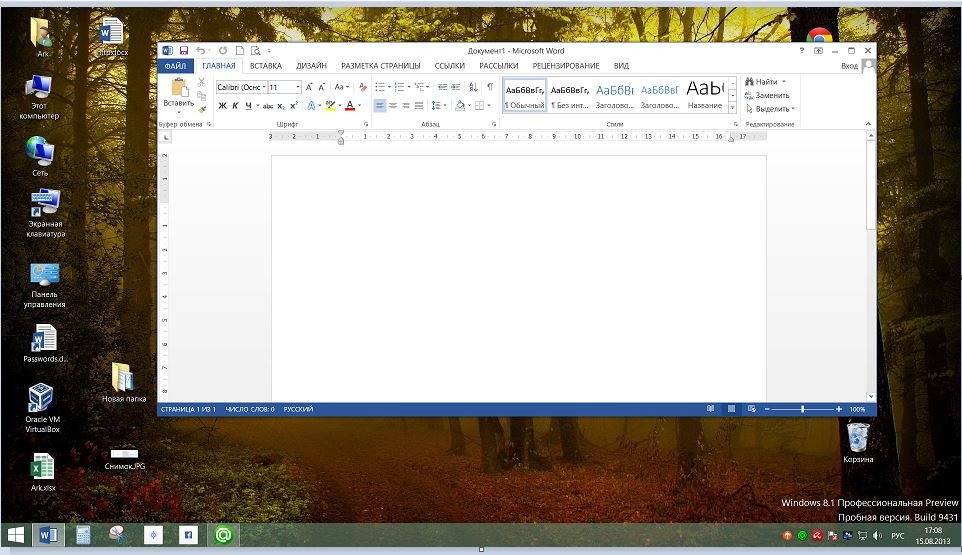
Task: Apply center paragraph alignment
Action: 393,105
